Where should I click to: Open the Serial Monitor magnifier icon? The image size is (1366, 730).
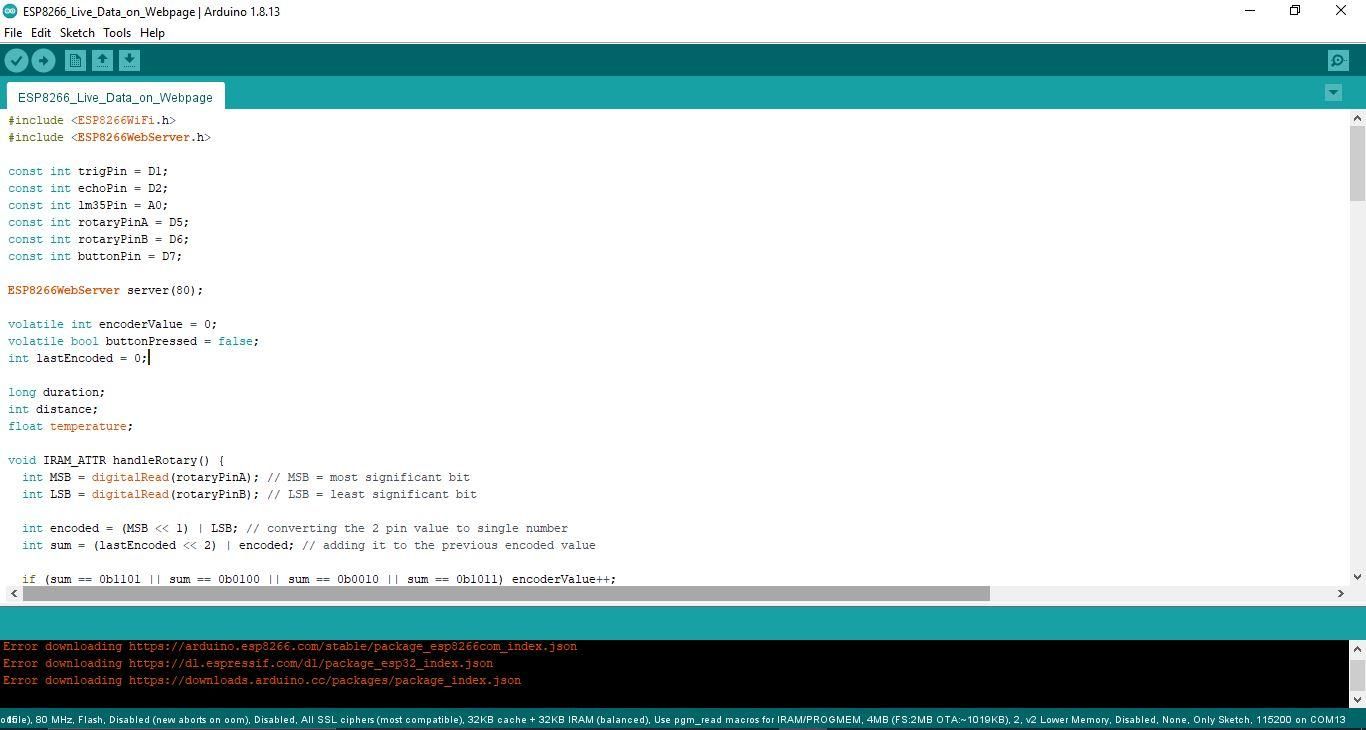tap(1338, 61)
